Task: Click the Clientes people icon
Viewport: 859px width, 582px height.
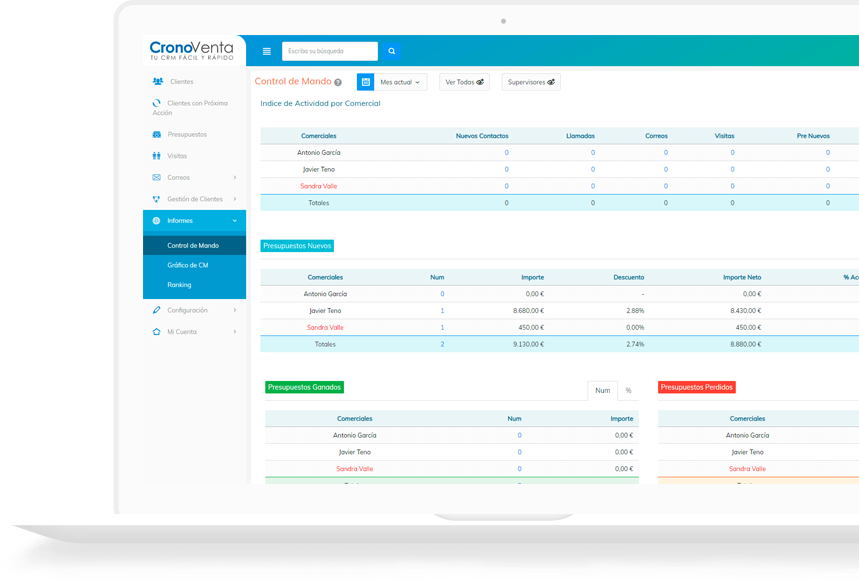Action: coord(157,82)
